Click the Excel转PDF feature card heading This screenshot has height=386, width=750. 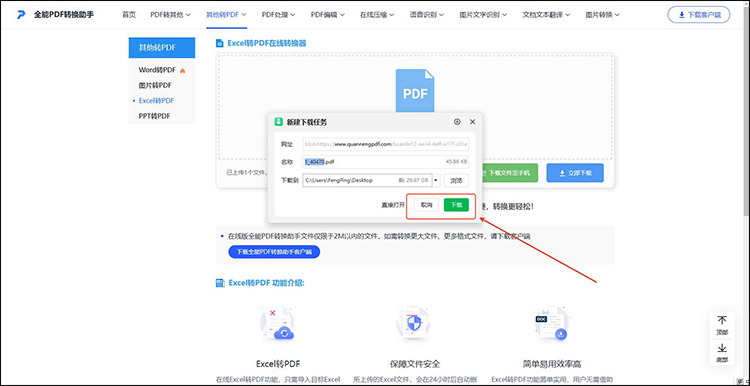[x=278, y=364]
